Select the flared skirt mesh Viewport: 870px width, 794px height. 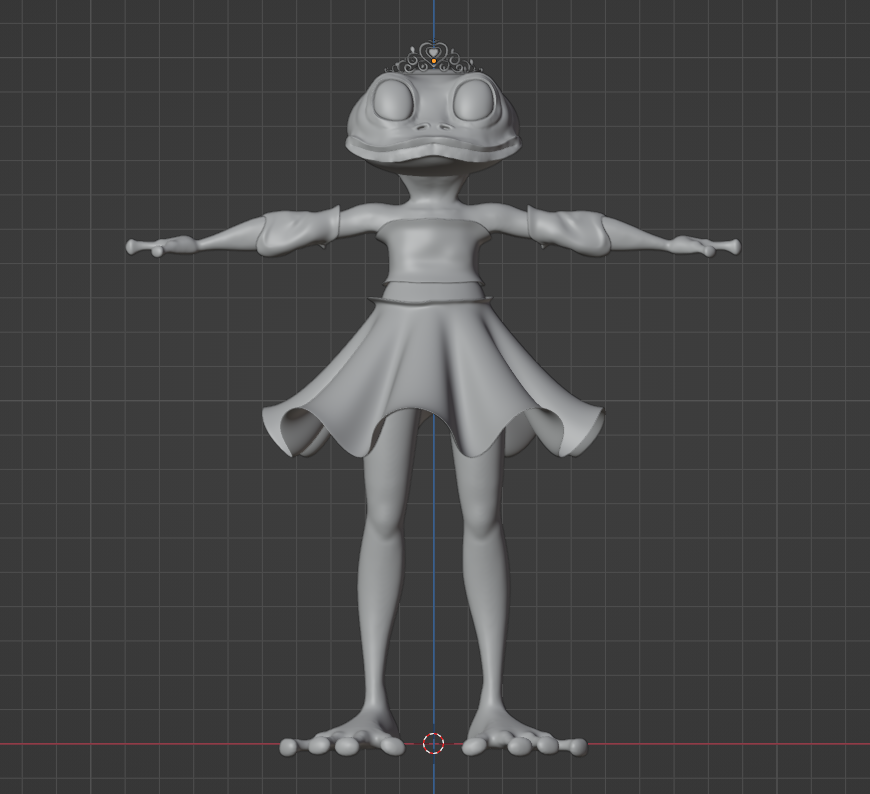tap(432, 377)
